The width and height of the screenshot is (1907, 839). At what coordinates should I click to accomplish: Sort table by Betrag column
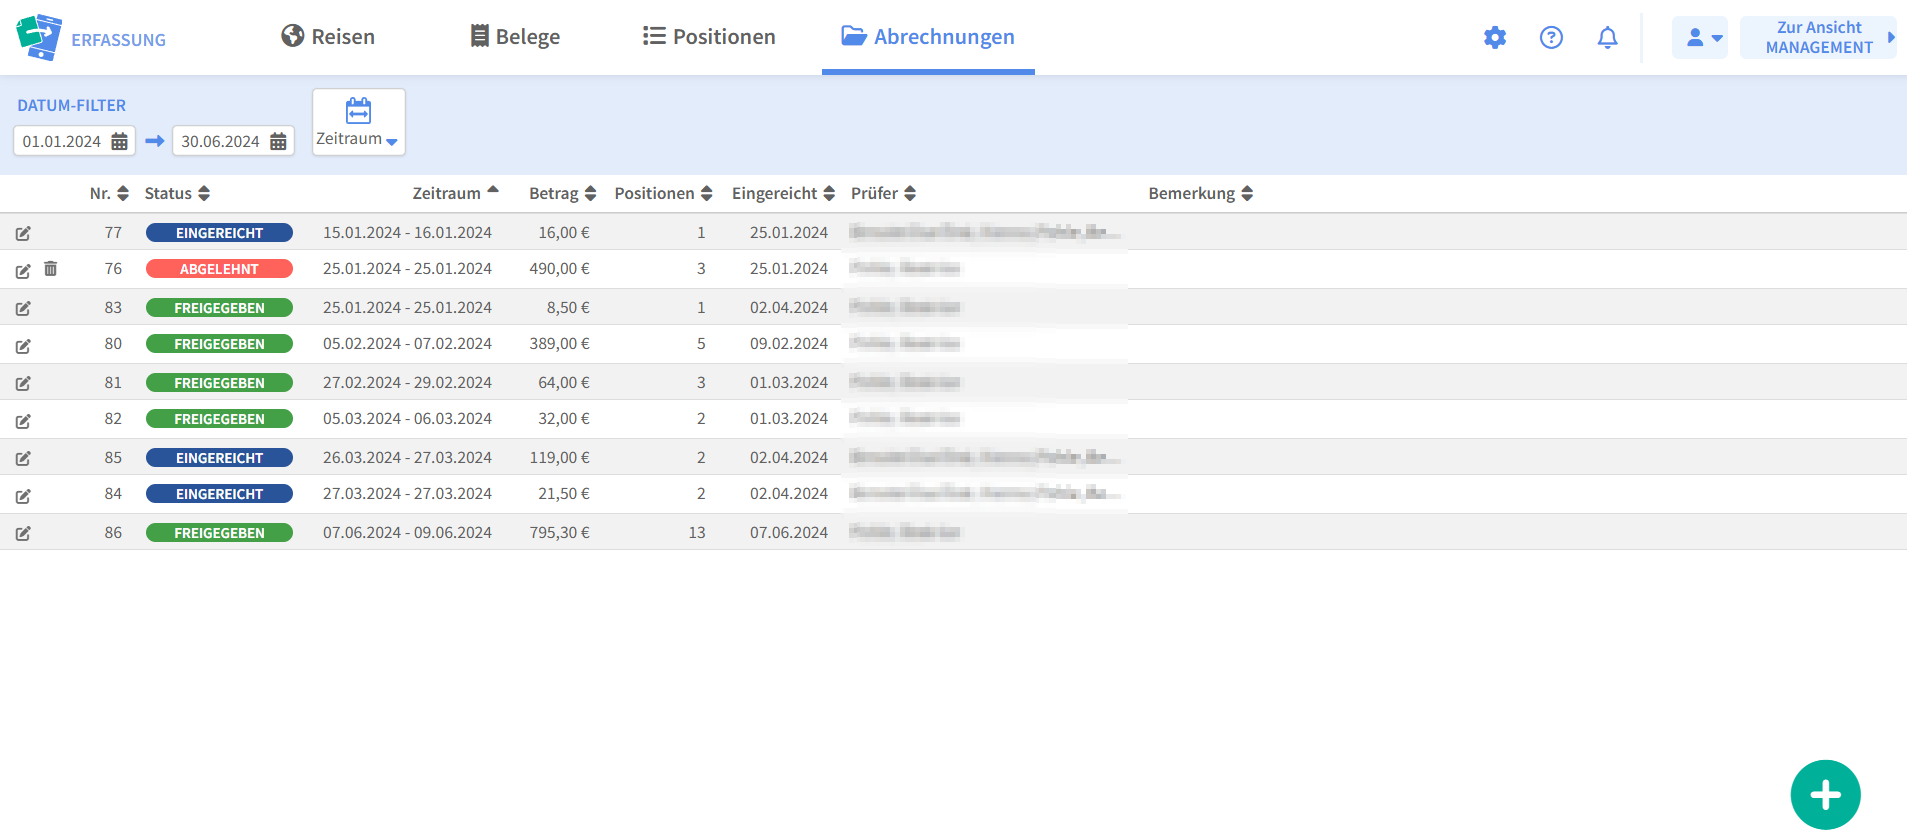pyautogui.click(x=562, y=193)
